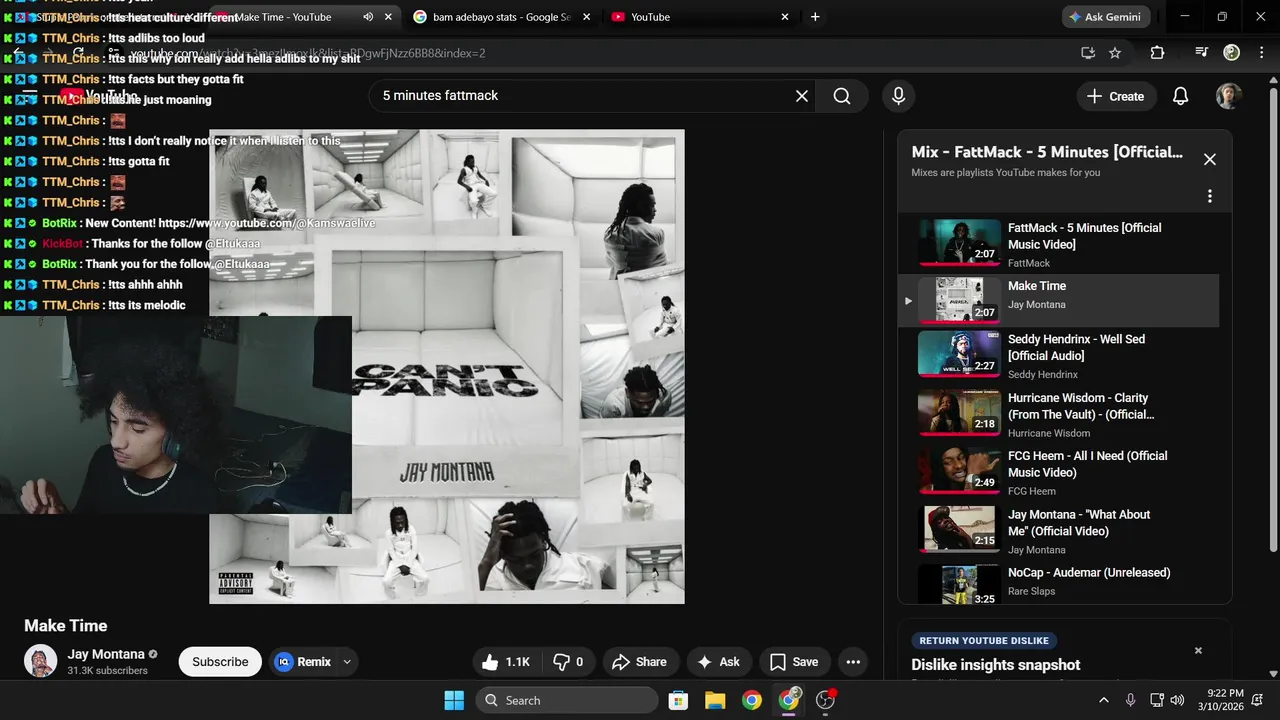Open more actions three-dot menu under video
The height and width of the screenshot is (720, 1280).
click(x=853, y=662)
